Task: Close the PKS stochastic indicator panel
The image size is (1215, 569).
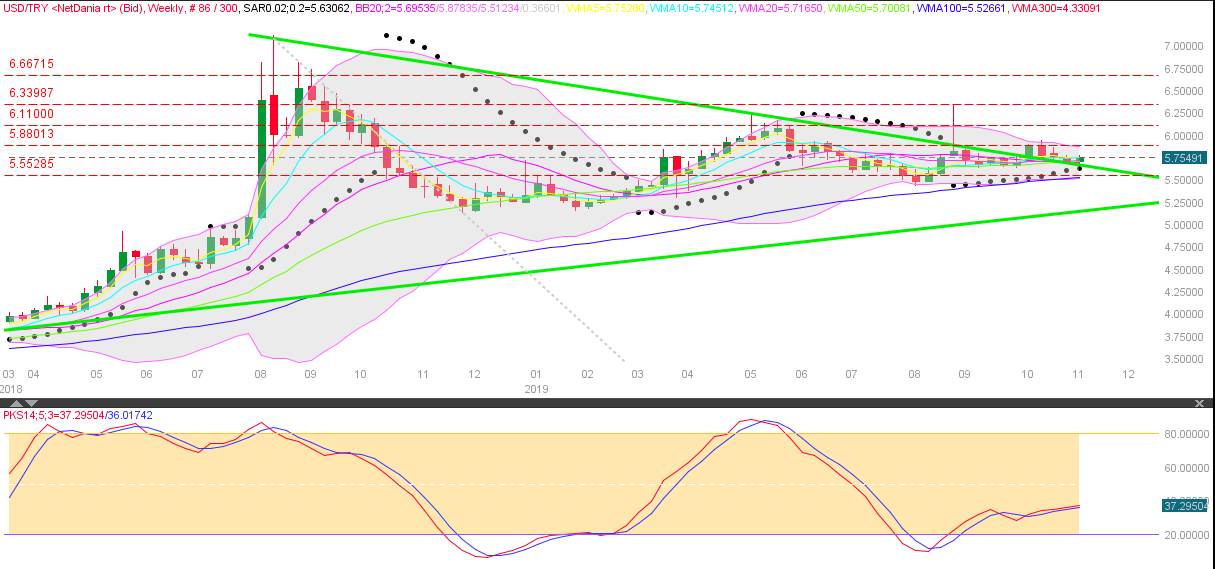Action: click(1200, 403)
